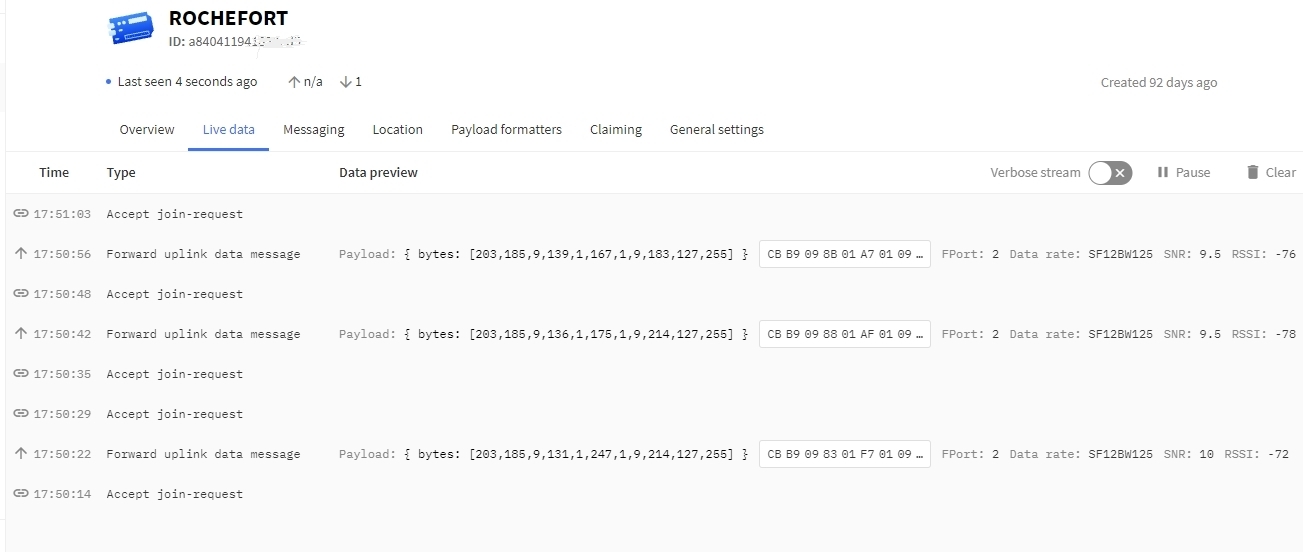Click the hex payload box at 17:50:56
The image size is (1303, 552).
pyautogui.click(x=844, y=254)
